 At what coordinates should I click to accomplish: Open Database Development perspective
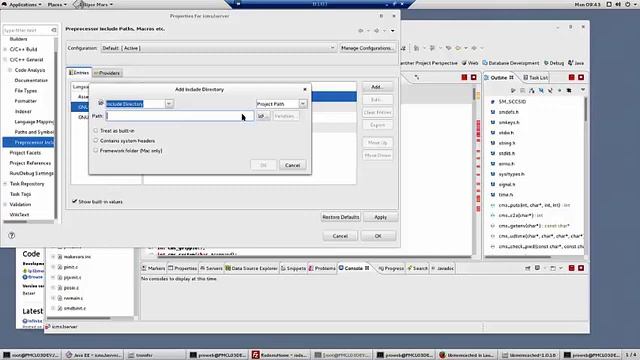[x=511, y=63]
